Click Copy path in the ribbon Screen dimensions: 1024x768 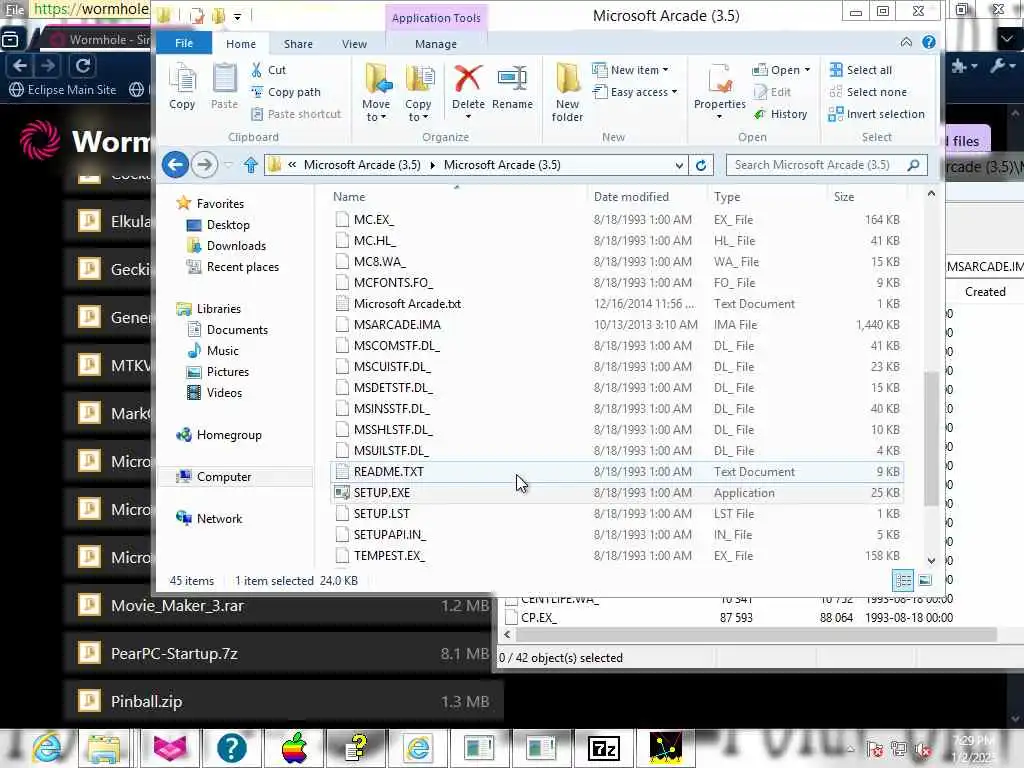pyautogui.click(x=286, y=92)
